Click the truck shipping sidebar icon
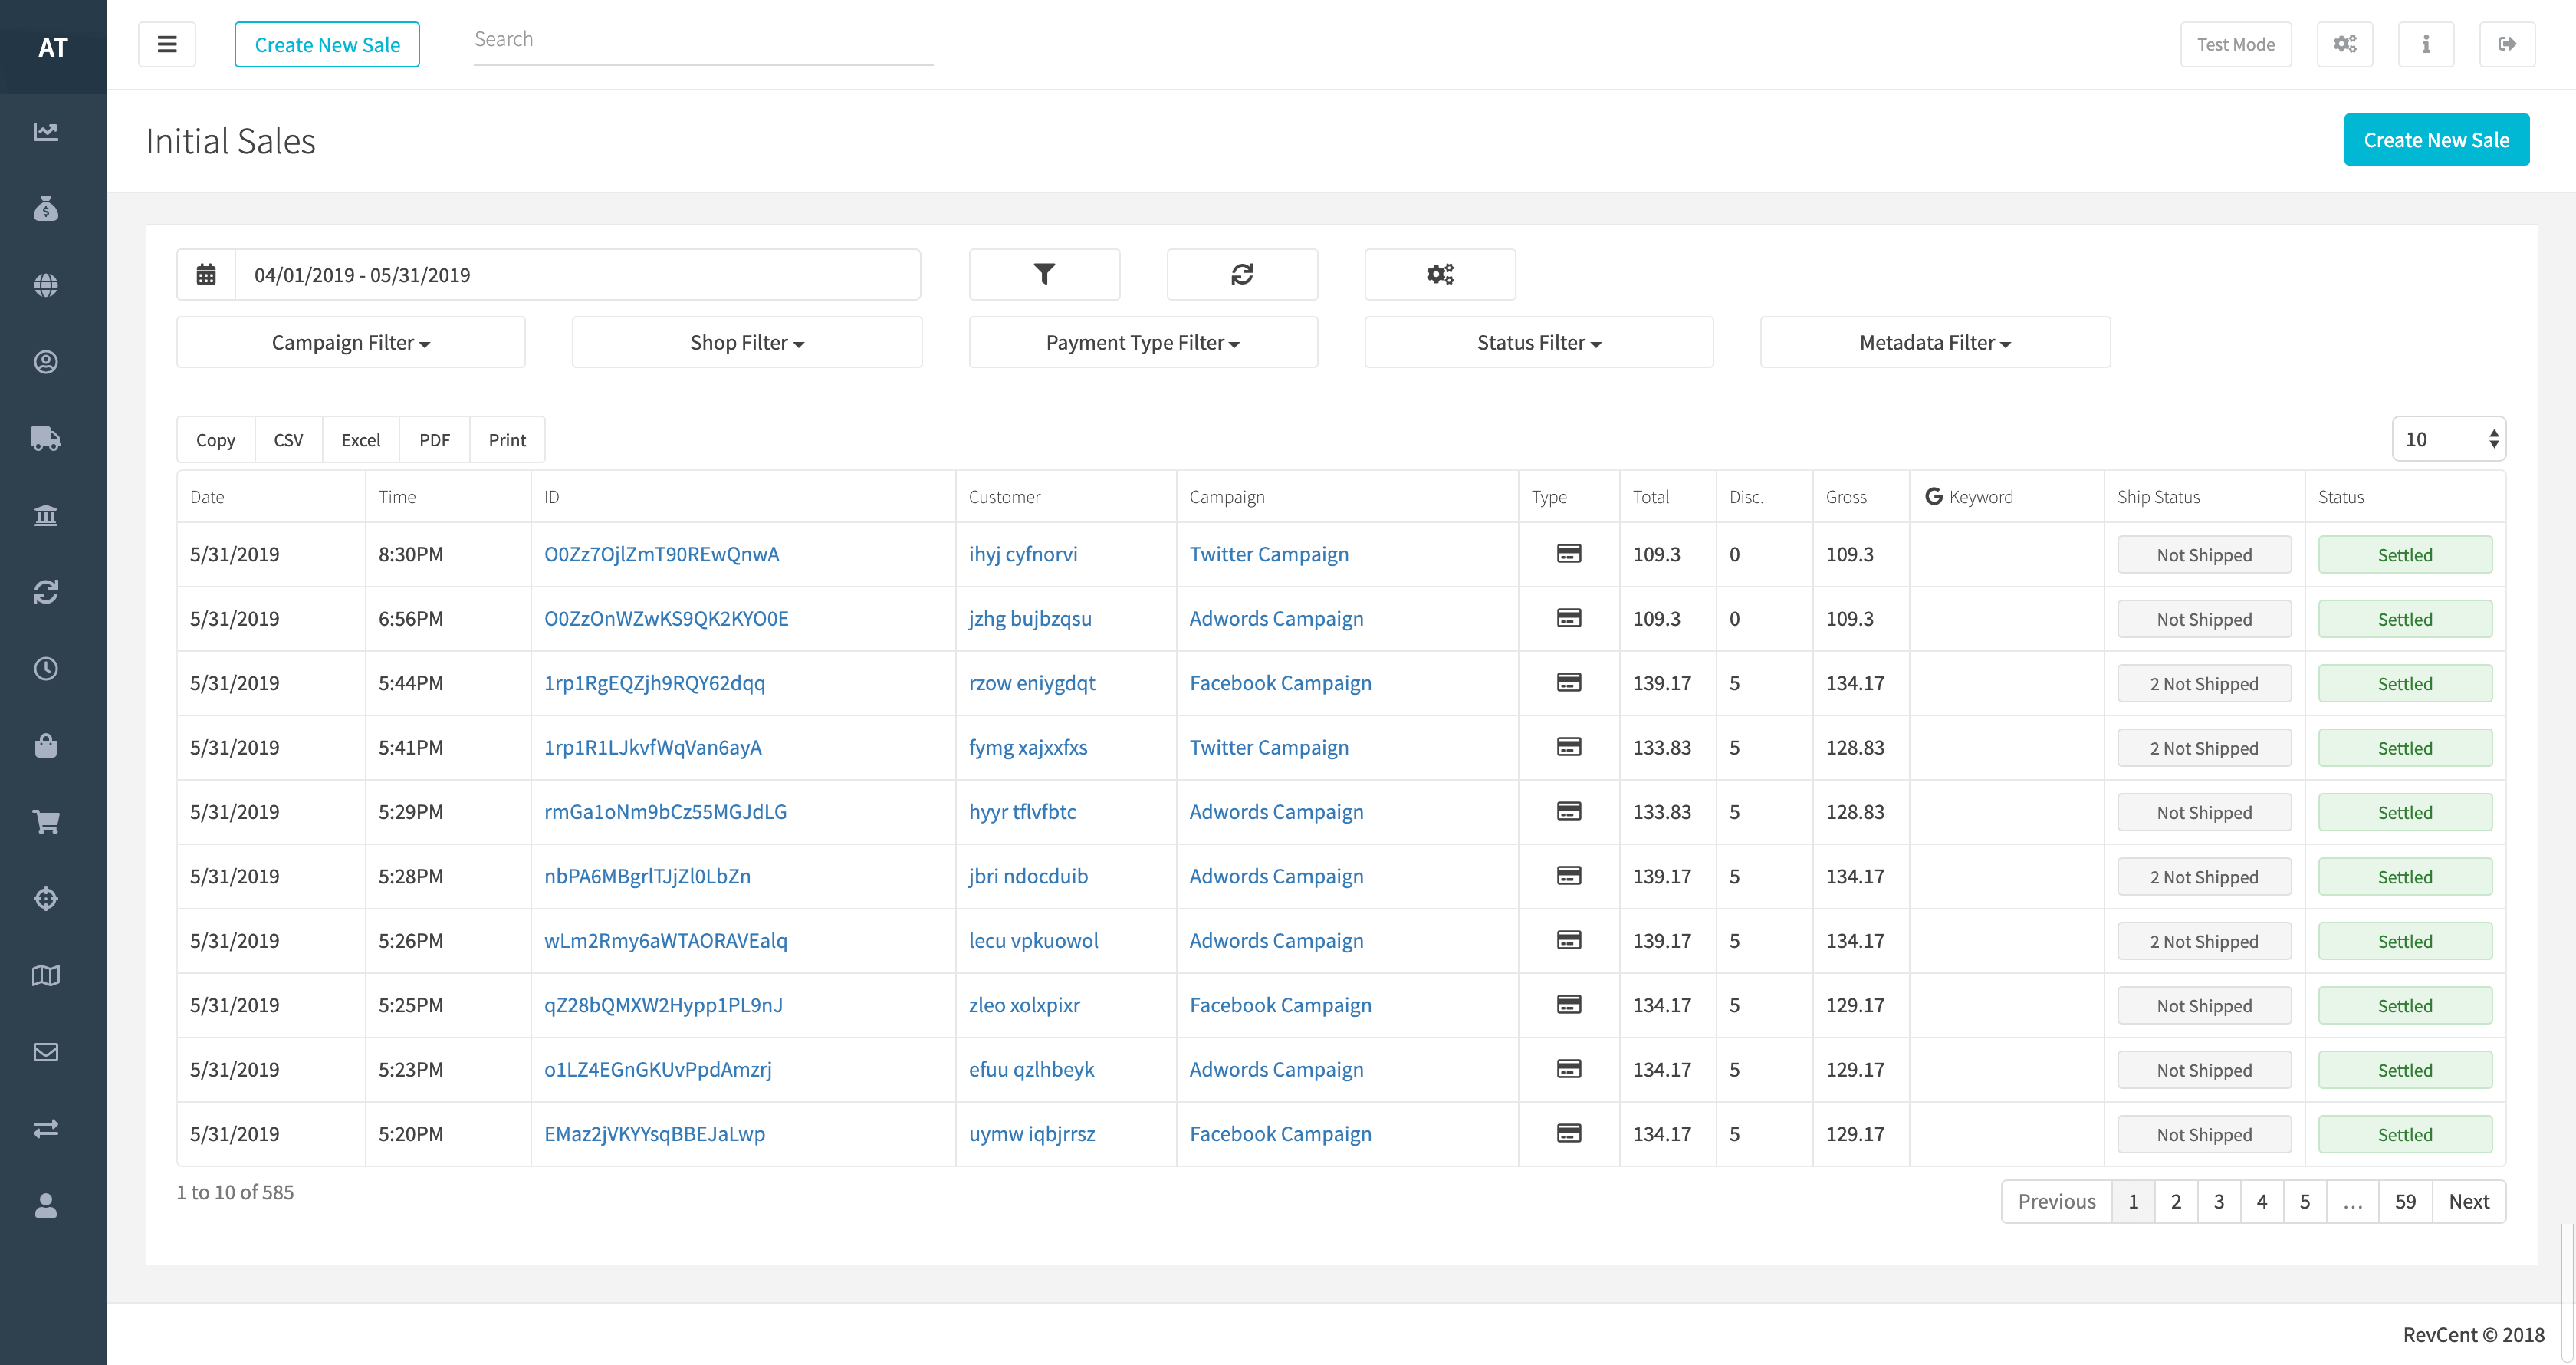The width and height of the screenshot is (2576, 1365). tap(46, 438)
